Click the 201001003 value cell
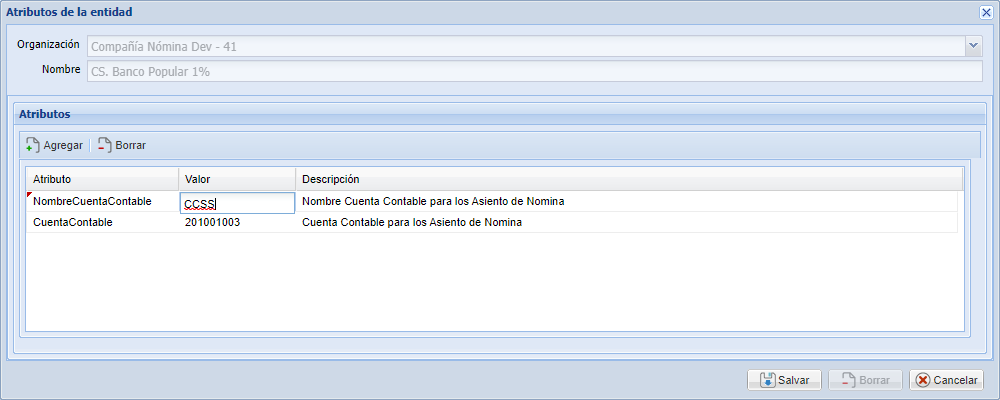Viewport: 1000px width, 400px height. pyautogui.click(x=237, y=223)
